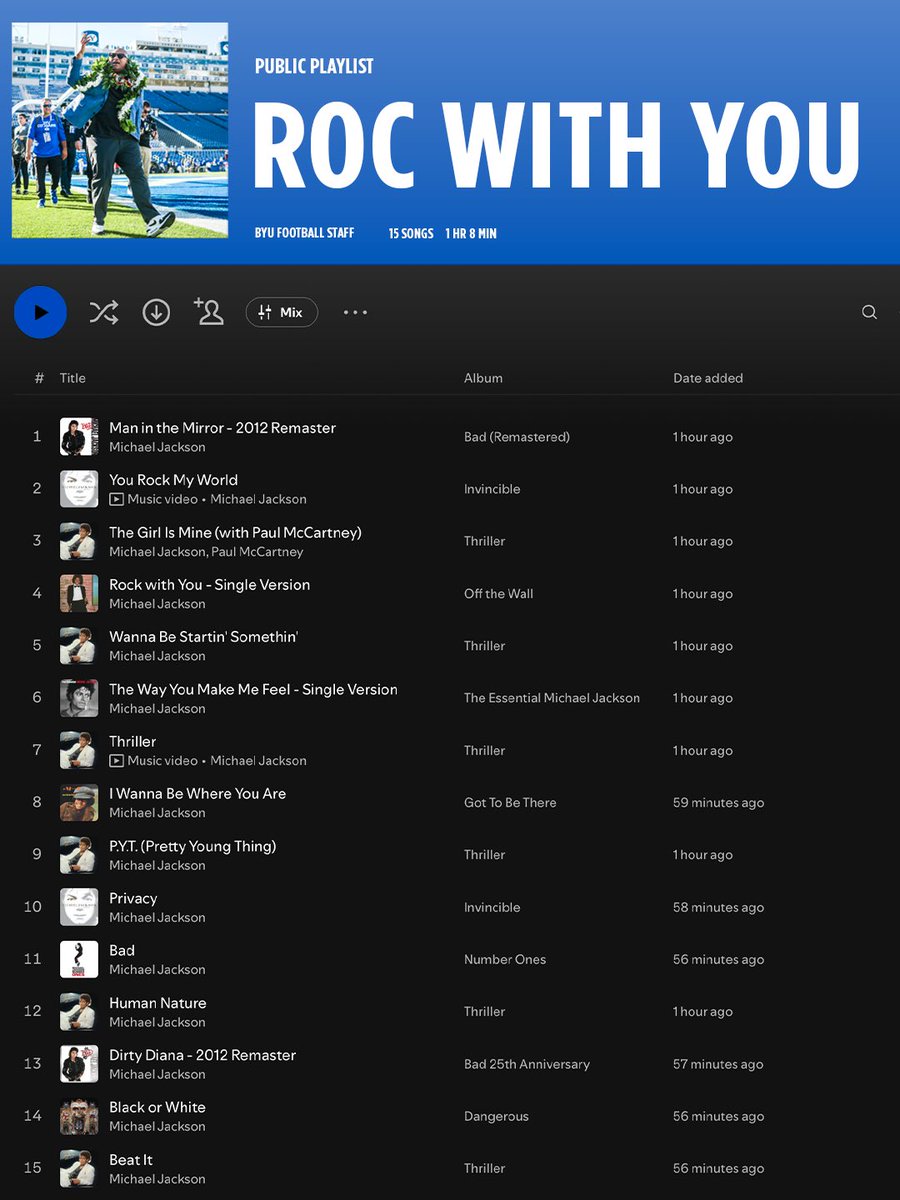
Task: Select the song Bad
Action: (x=122, y=950)
